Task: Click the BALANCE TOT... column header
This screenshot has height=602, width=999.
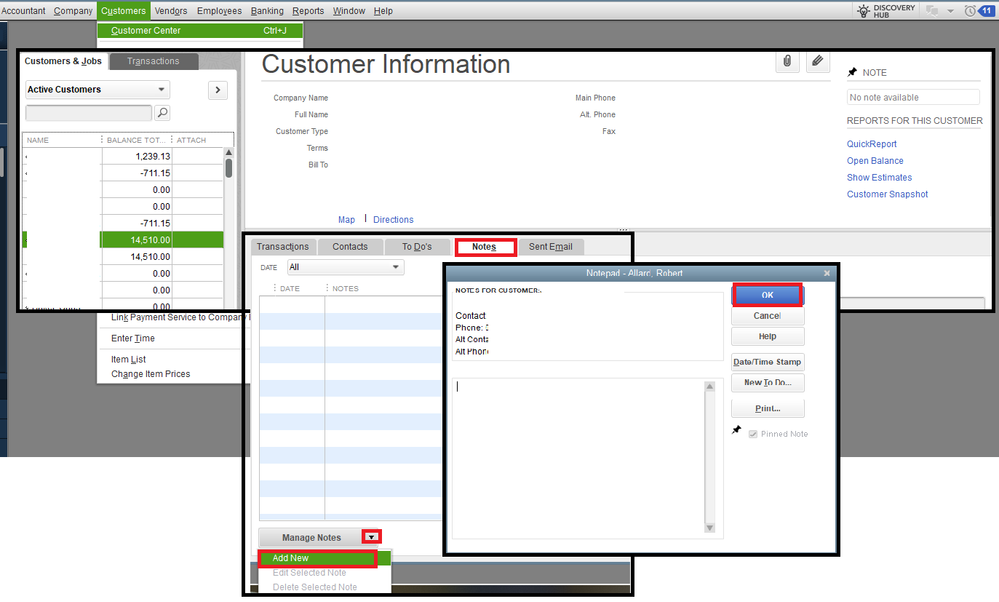Action: (136, 140)
